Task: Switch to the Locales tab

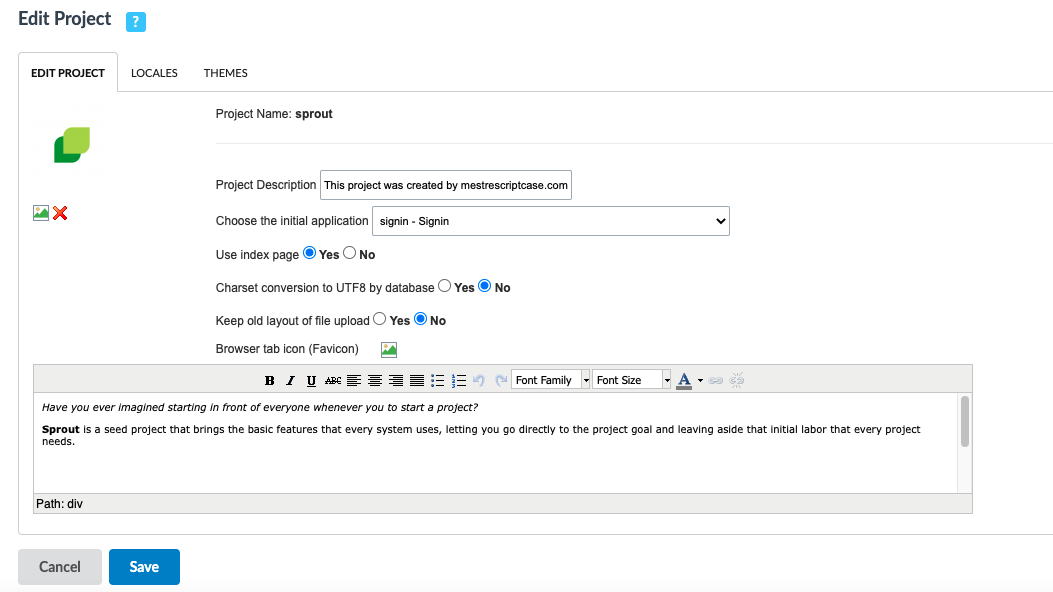Action: 154,72
